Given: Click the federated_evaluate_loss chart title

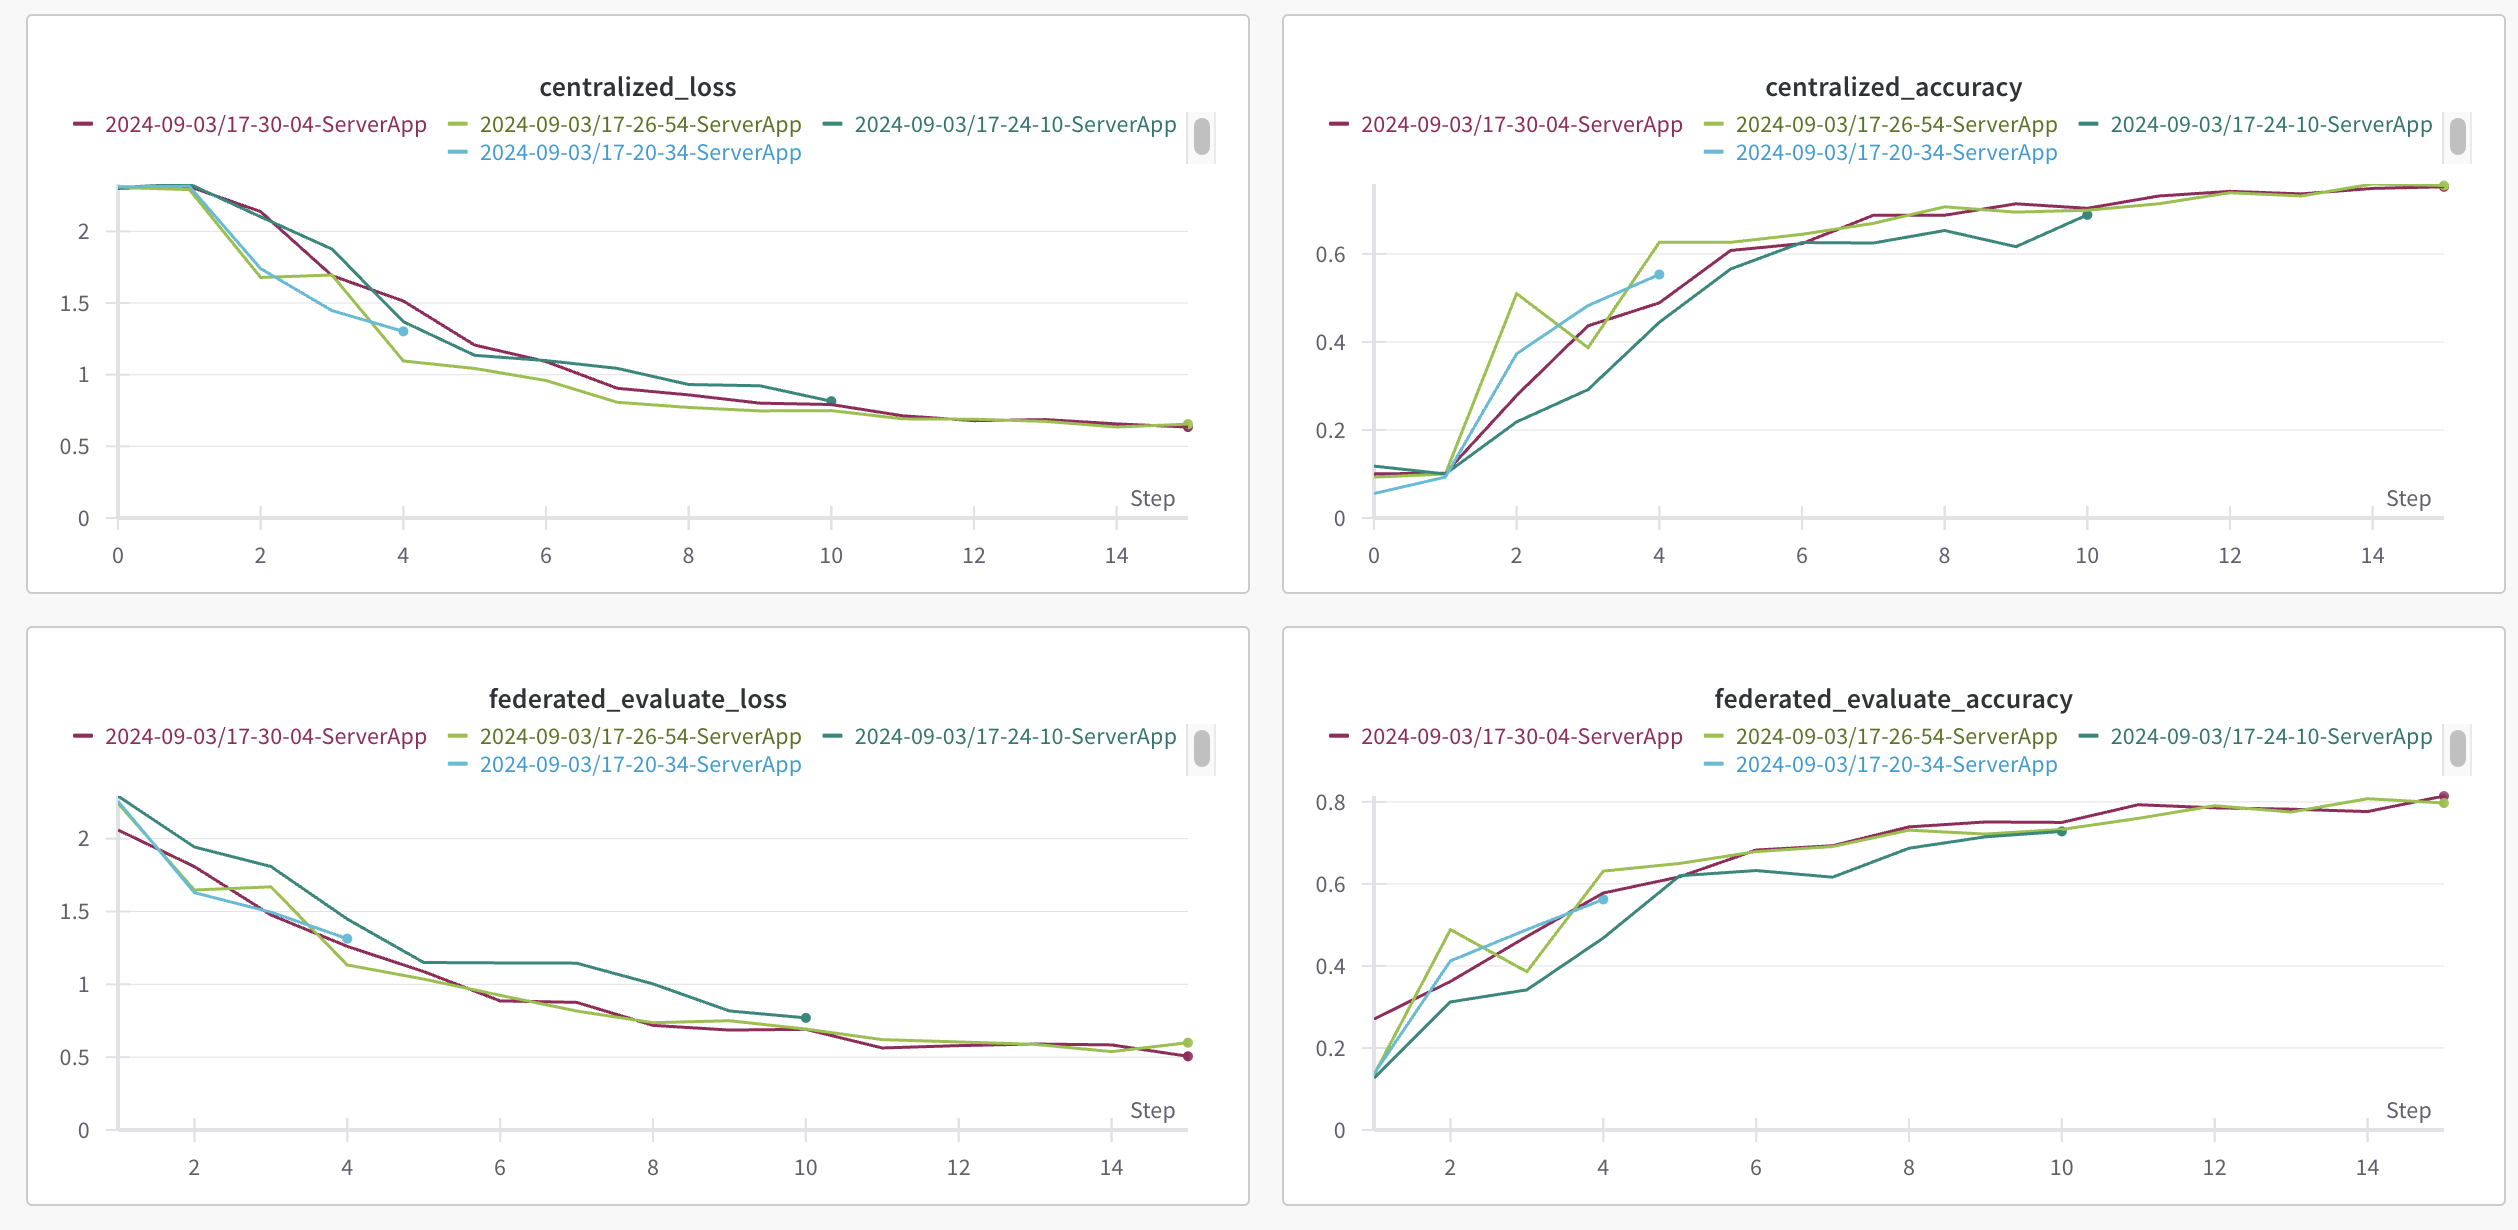Looking at the screenshot, I should pos(637,699).
